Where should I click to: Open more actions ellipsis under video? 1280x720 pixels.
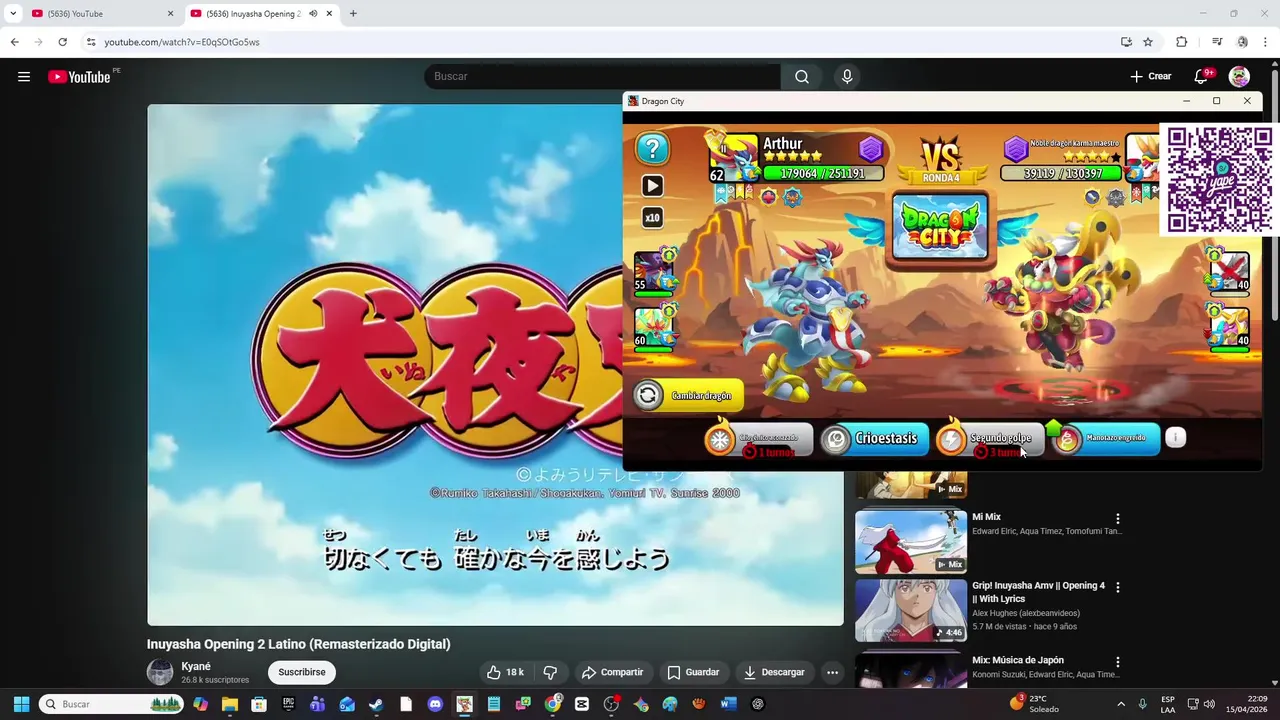click(832, 672)
